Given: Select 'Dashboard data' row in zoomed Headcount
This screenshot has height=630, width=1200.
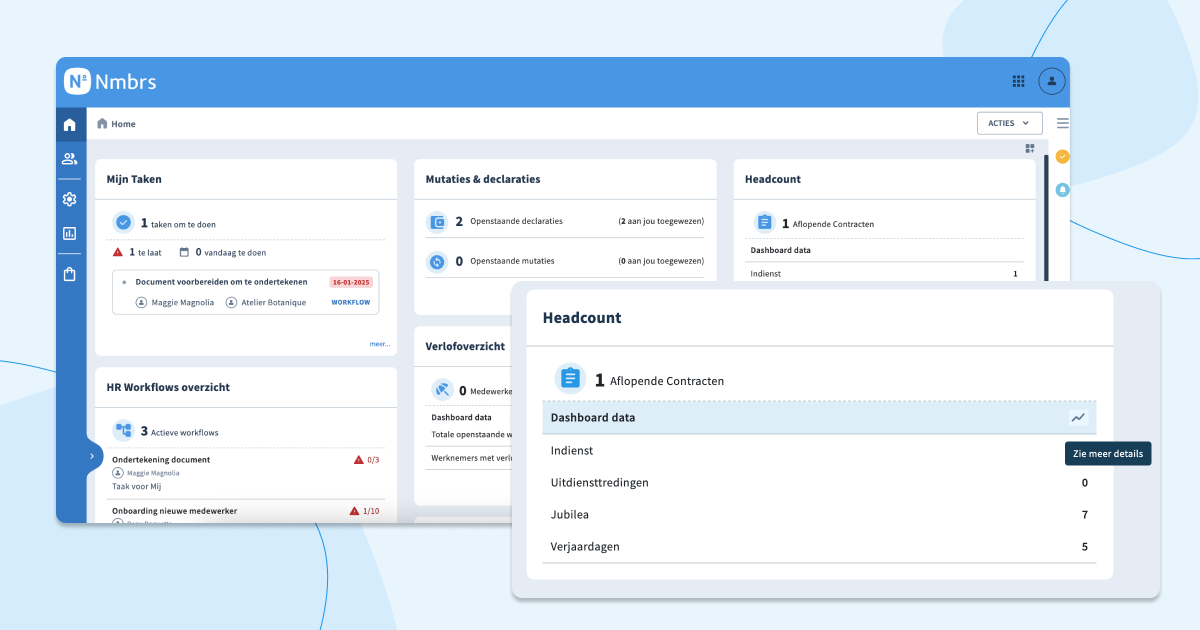Looking at the screenshot, I should click(x=819, y=418).
